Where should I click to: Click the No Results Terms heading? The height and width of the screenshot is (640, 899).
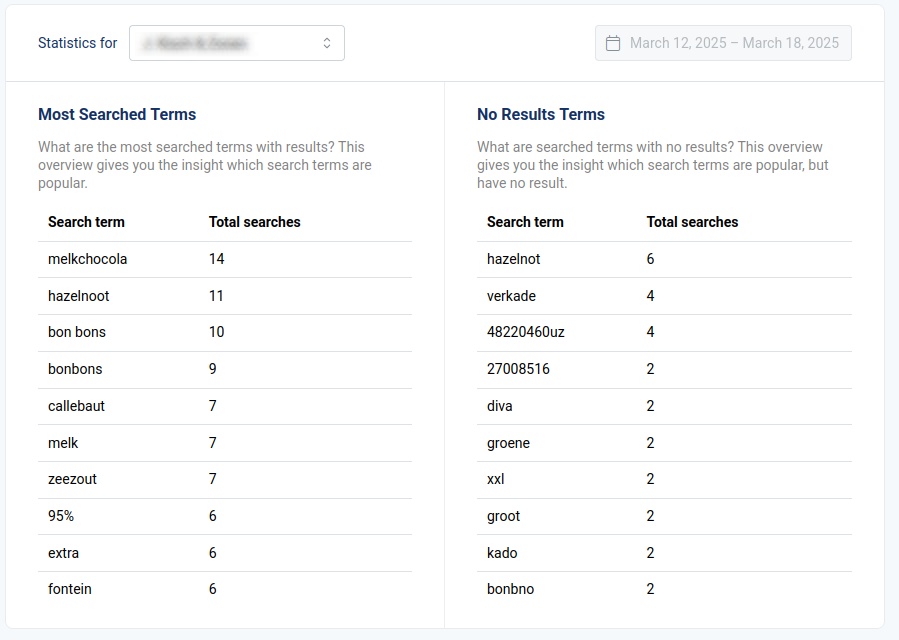click(x=541, y=114)
